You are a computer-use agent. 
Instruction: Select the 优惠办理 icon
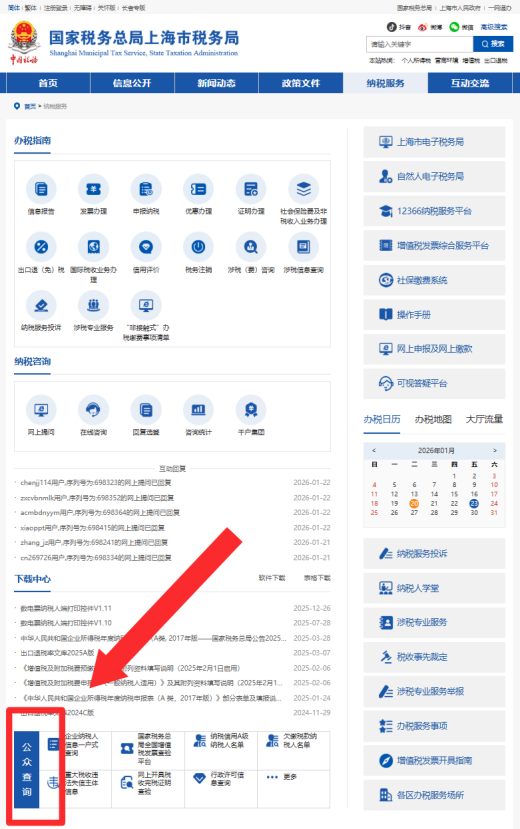(x=198, y=189)
